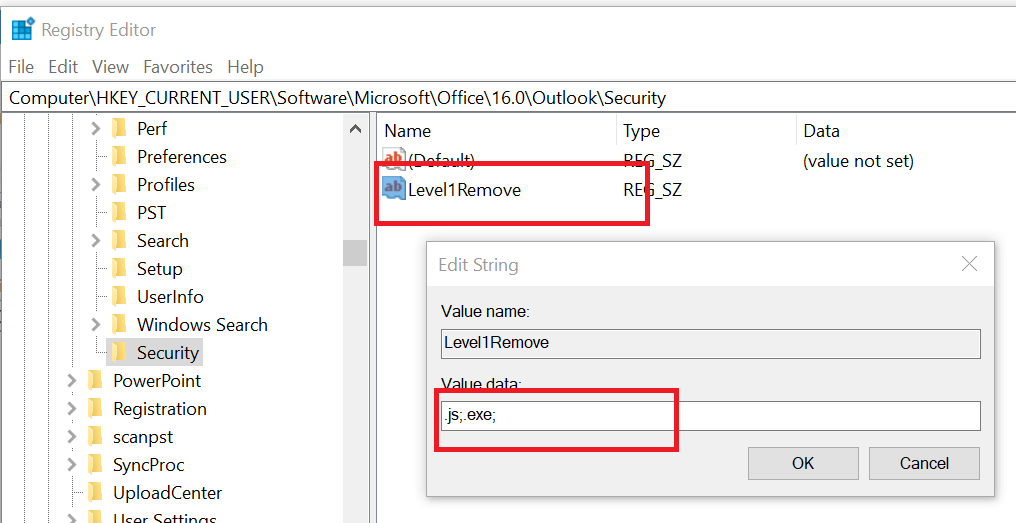Screen dimensions: 1016x523
Task: Select the PST folder icon
Action: click(x=119, y=213)
